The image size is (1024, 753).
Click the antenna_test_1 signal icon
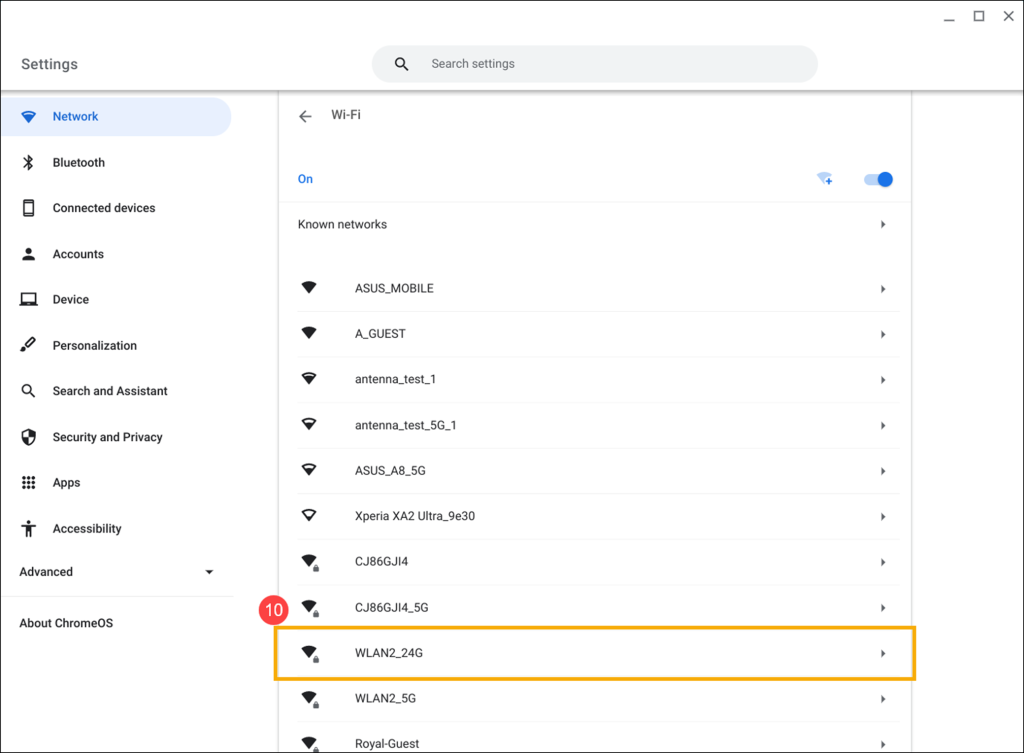click(309, 378)
